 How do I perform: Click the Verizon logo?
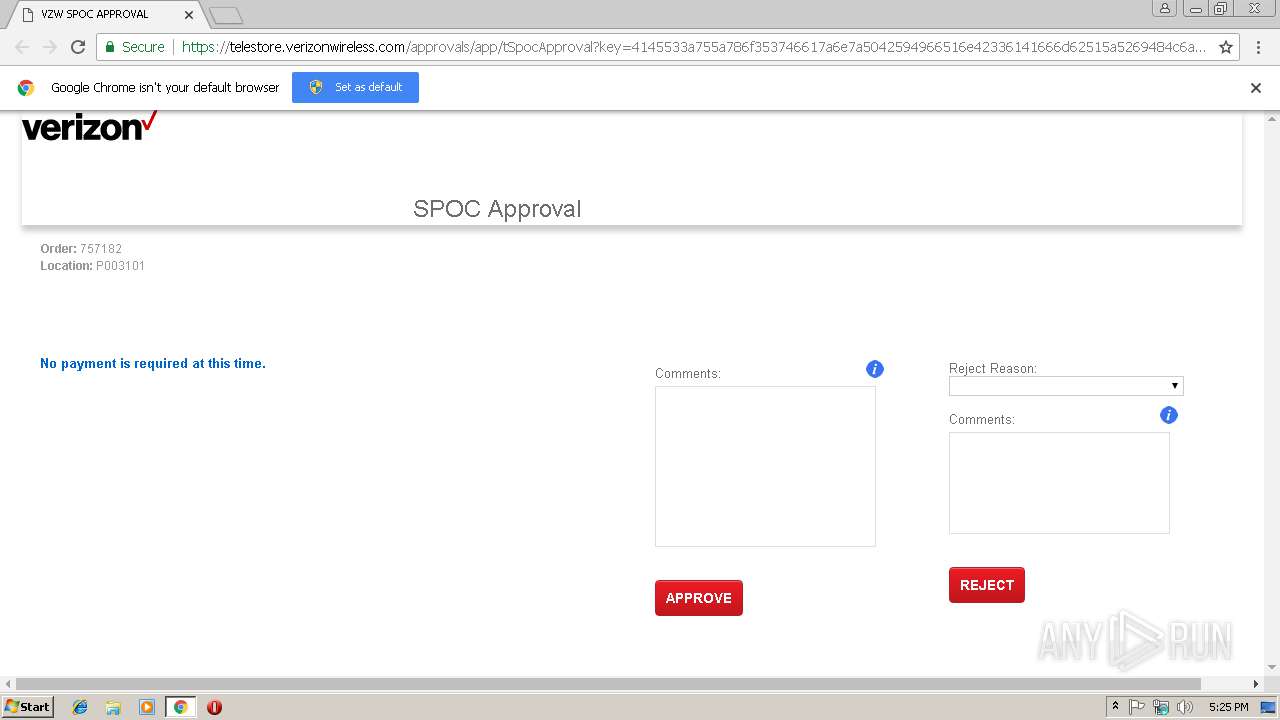[90, 127]
